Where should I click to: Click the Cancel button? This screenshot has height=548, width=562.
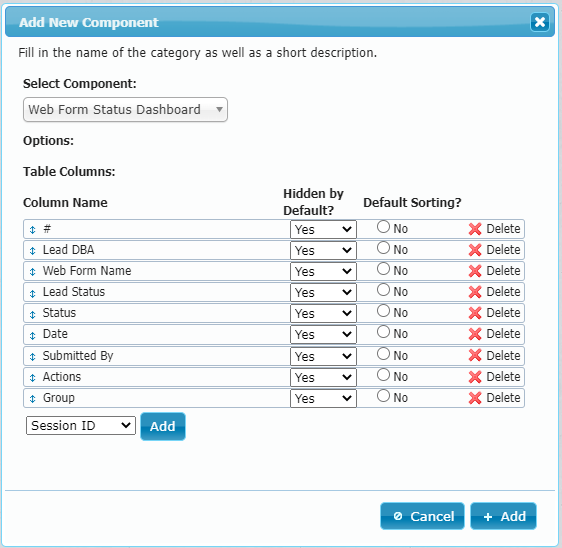pyautogui.click(x=422, y=516)
